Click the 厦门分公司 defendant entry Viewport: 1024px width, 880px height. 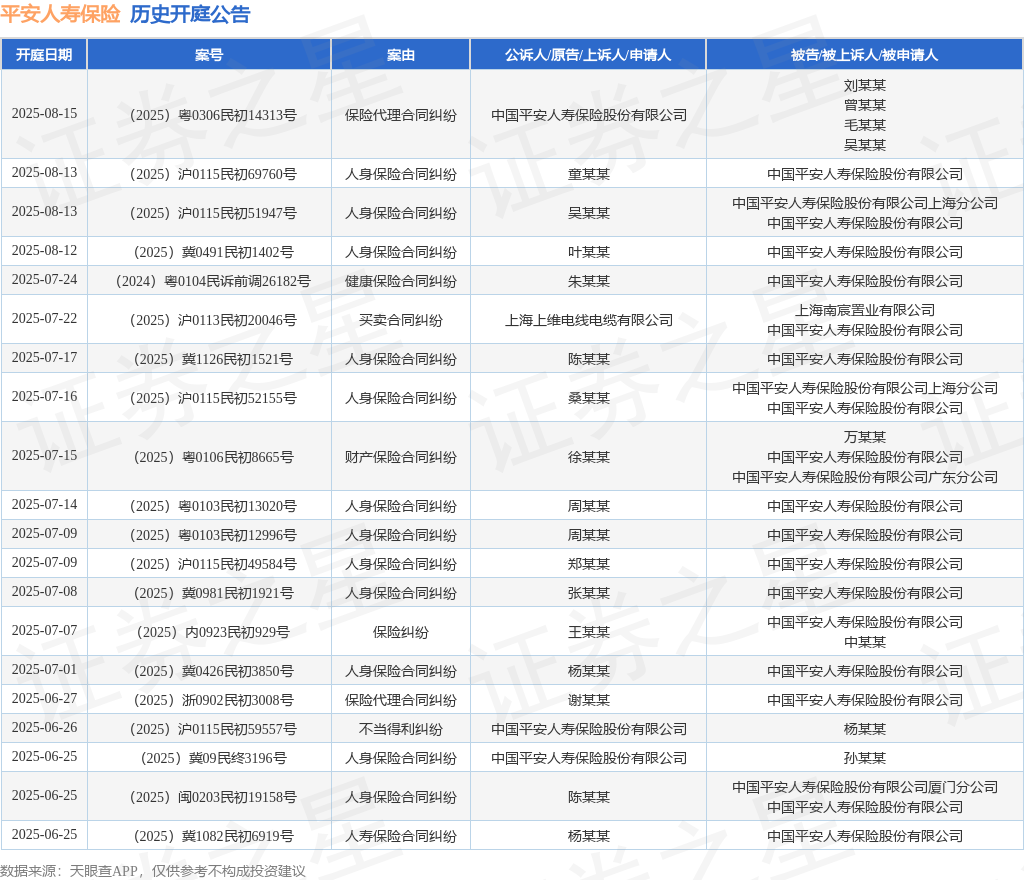tap(865, 787)
